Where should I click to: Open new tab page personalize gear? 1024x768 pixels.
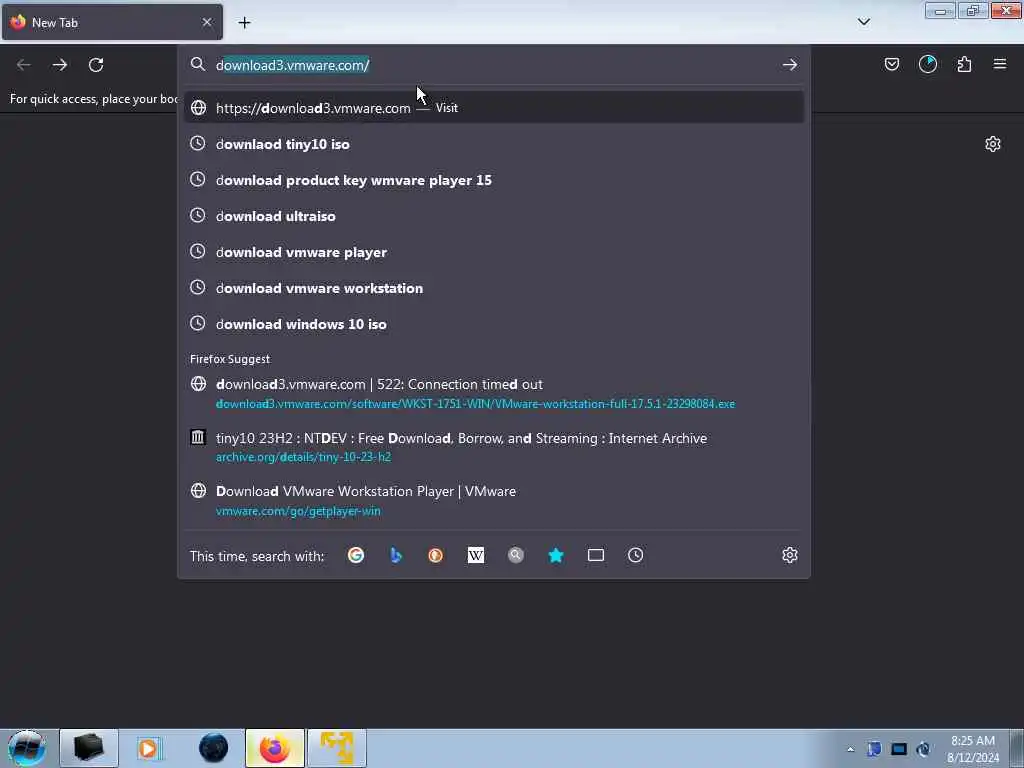coord(993,144)
